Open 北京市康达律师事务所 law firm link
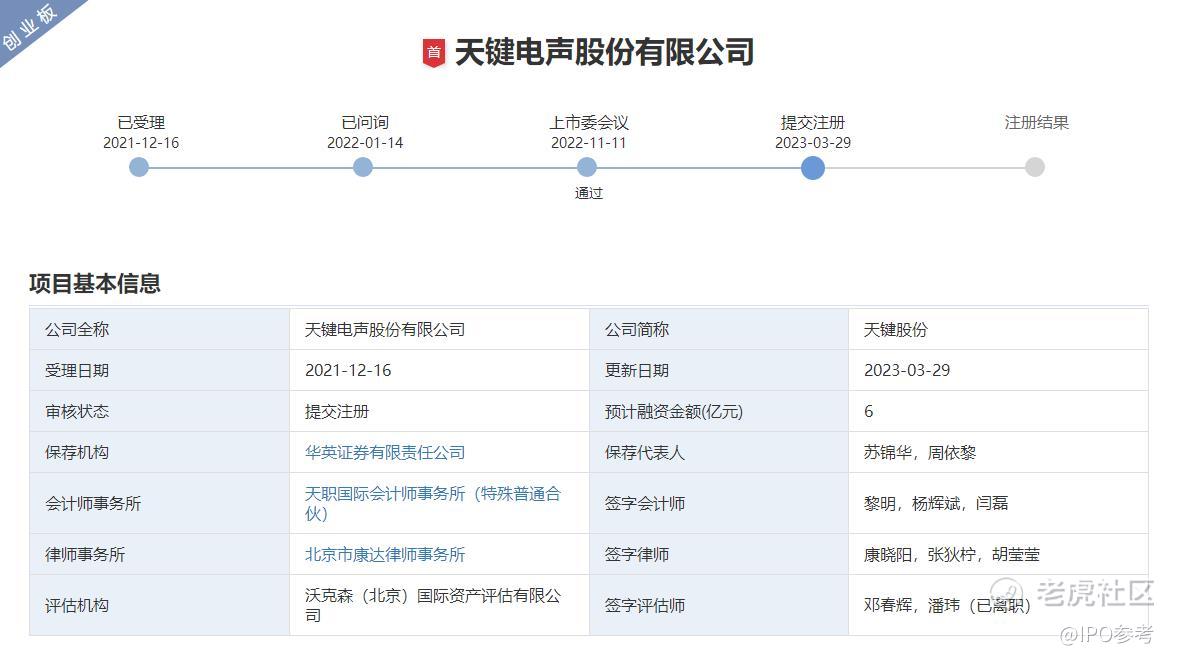This screenshot has width=1177, height=661. [385, 554]
